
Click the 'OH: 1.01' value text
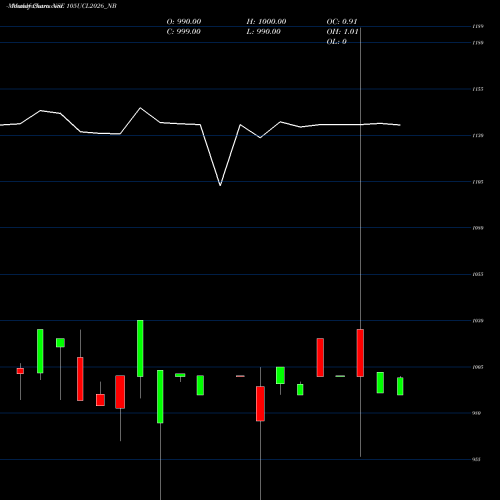point(342,32)
